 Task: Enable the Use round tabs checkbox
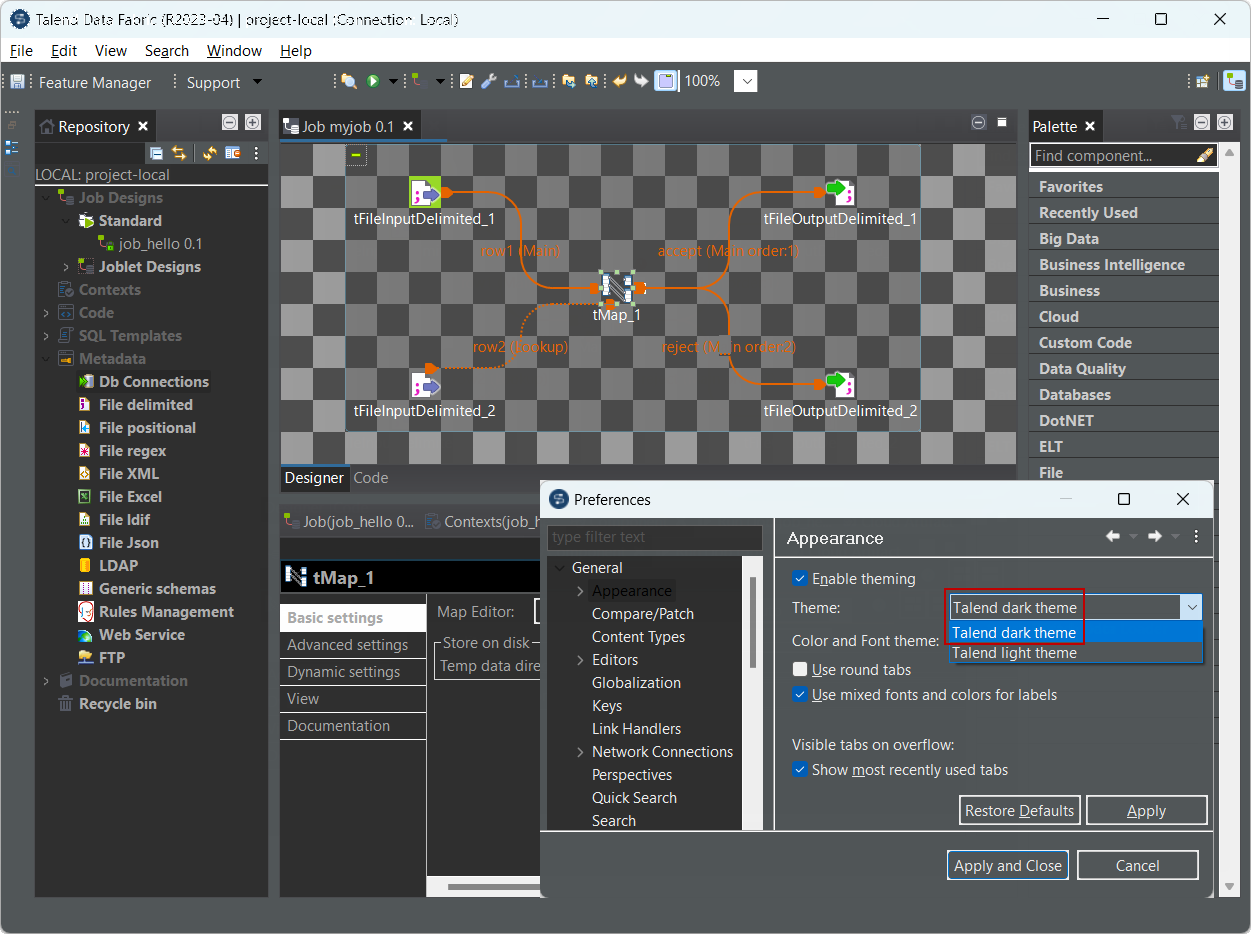800,669
